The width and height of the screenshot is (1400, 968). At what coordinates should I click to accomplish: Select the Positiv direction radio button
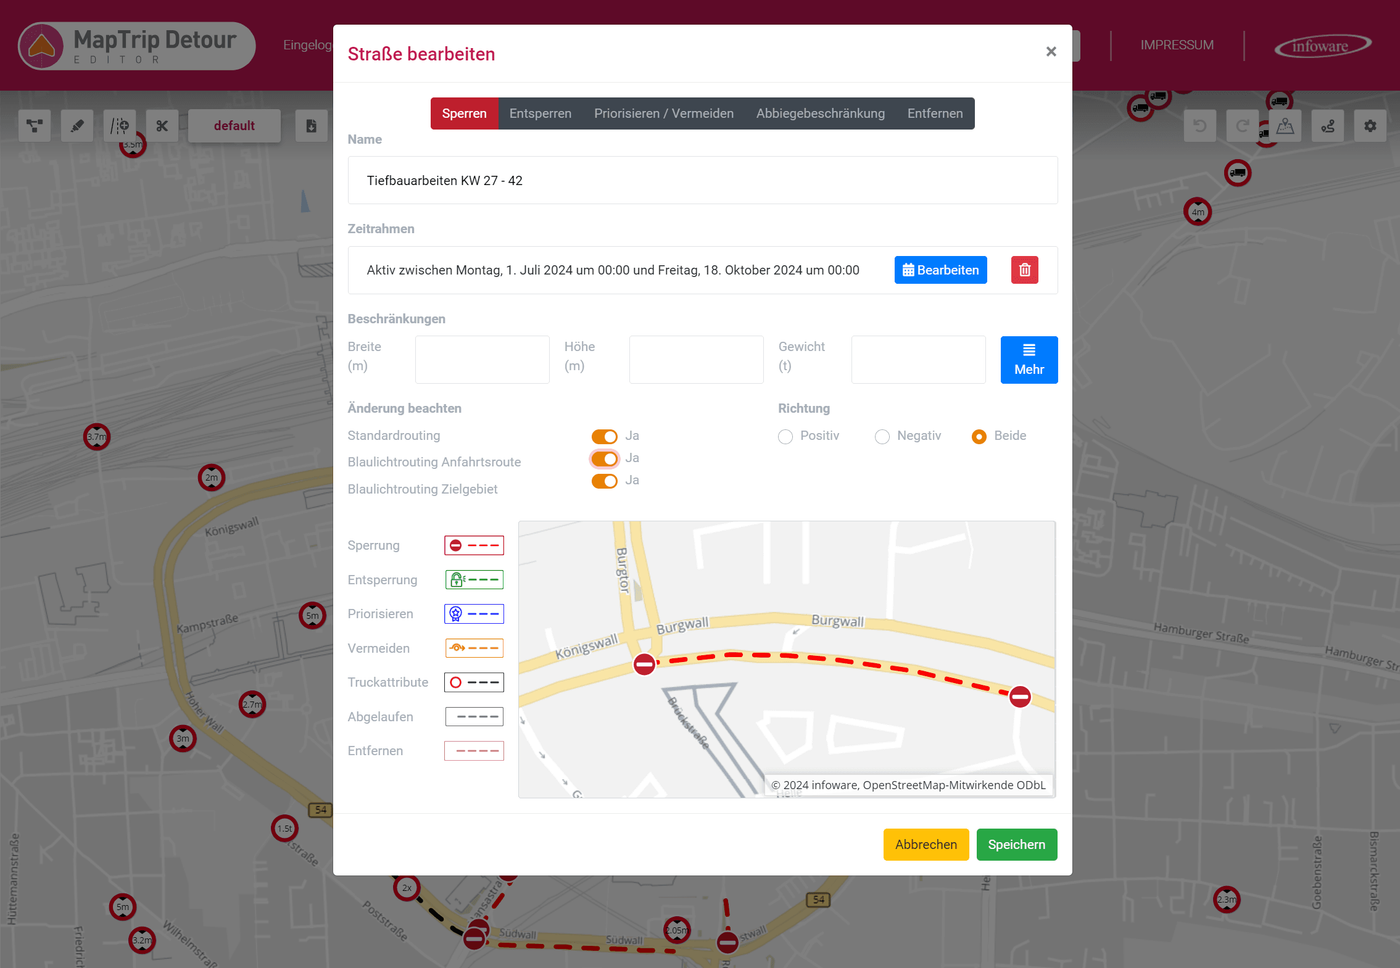click(785, 437)
